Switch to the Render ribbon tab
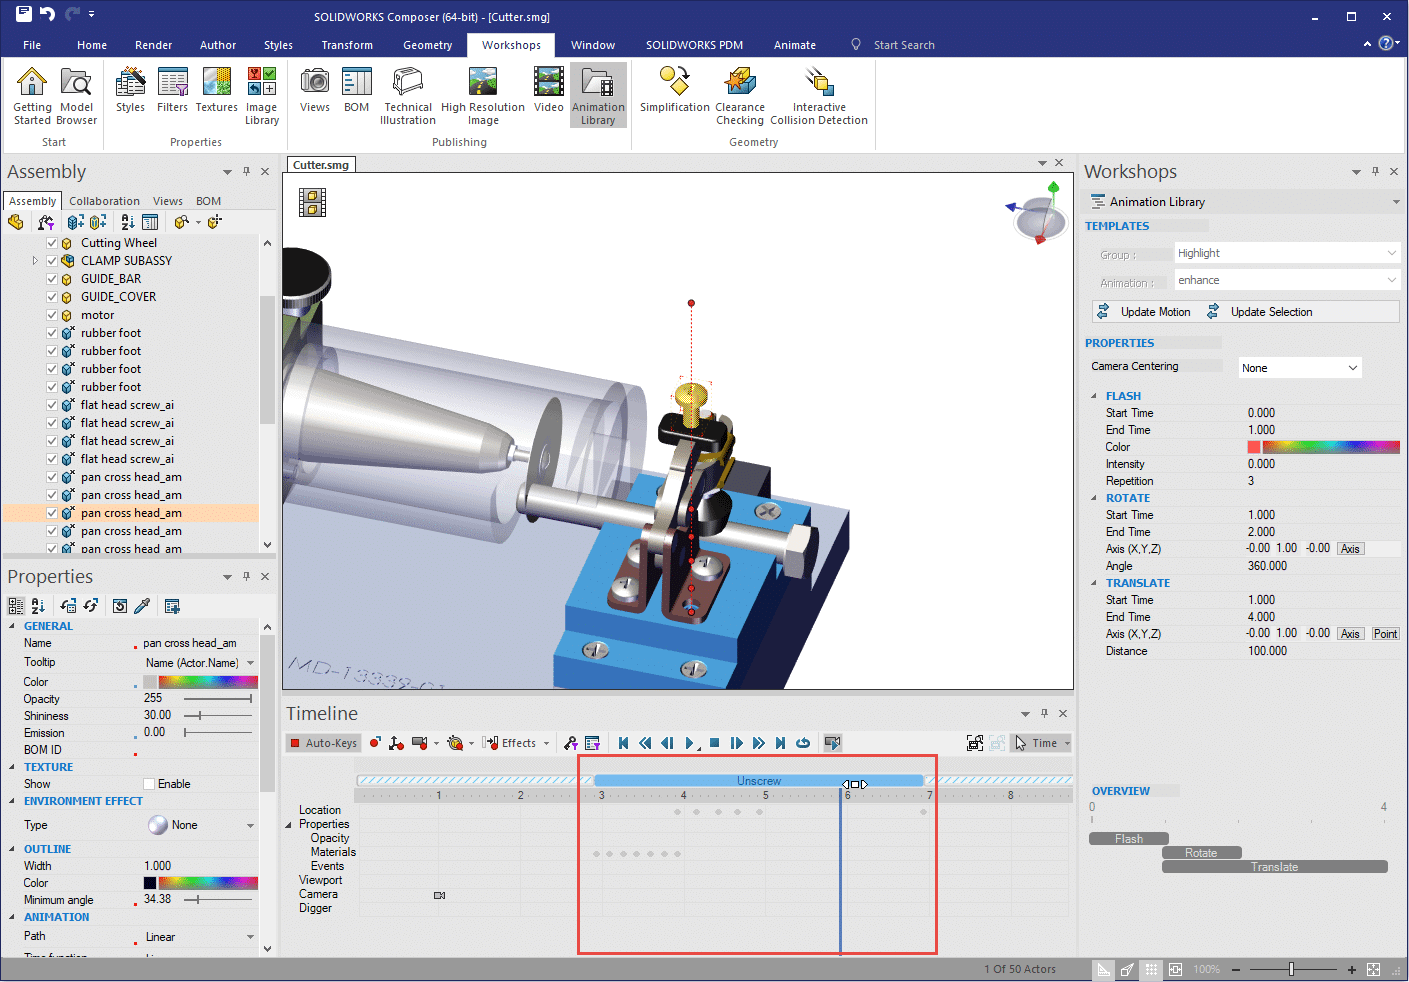 pos(153,45)
